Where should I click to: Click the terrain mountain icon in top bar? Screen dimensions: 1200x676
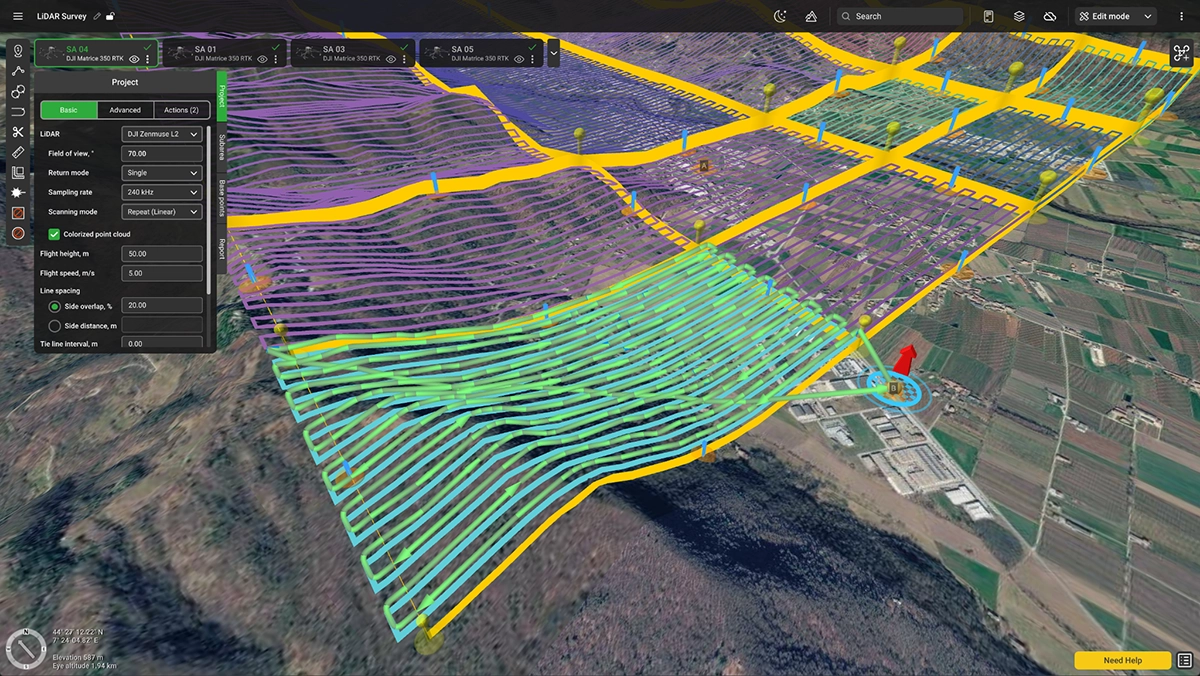(811, 16)
